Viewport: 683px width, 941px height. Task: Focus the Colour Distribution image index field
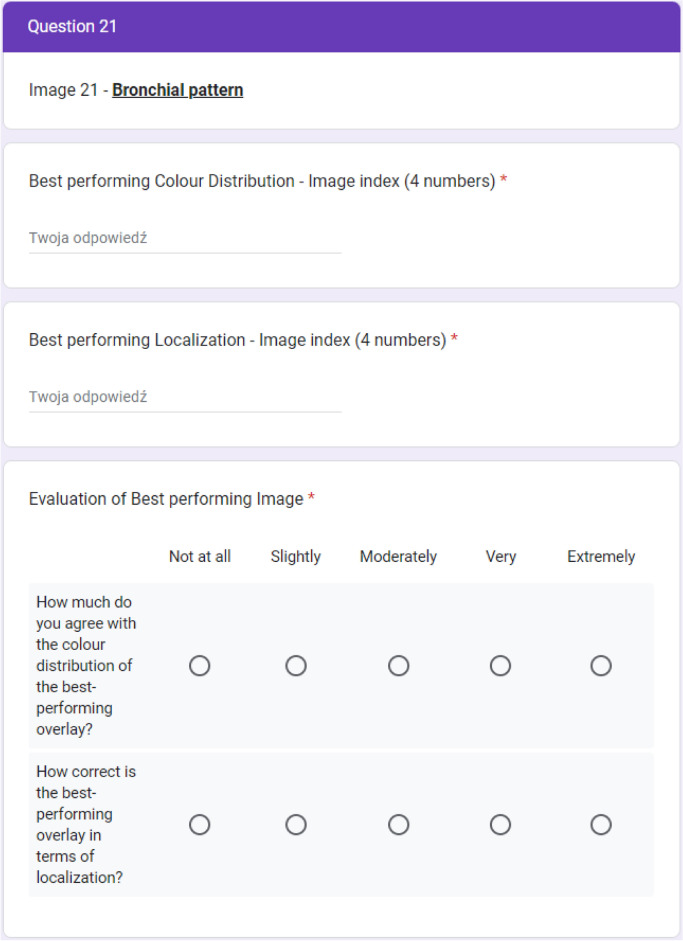point(185,238)
